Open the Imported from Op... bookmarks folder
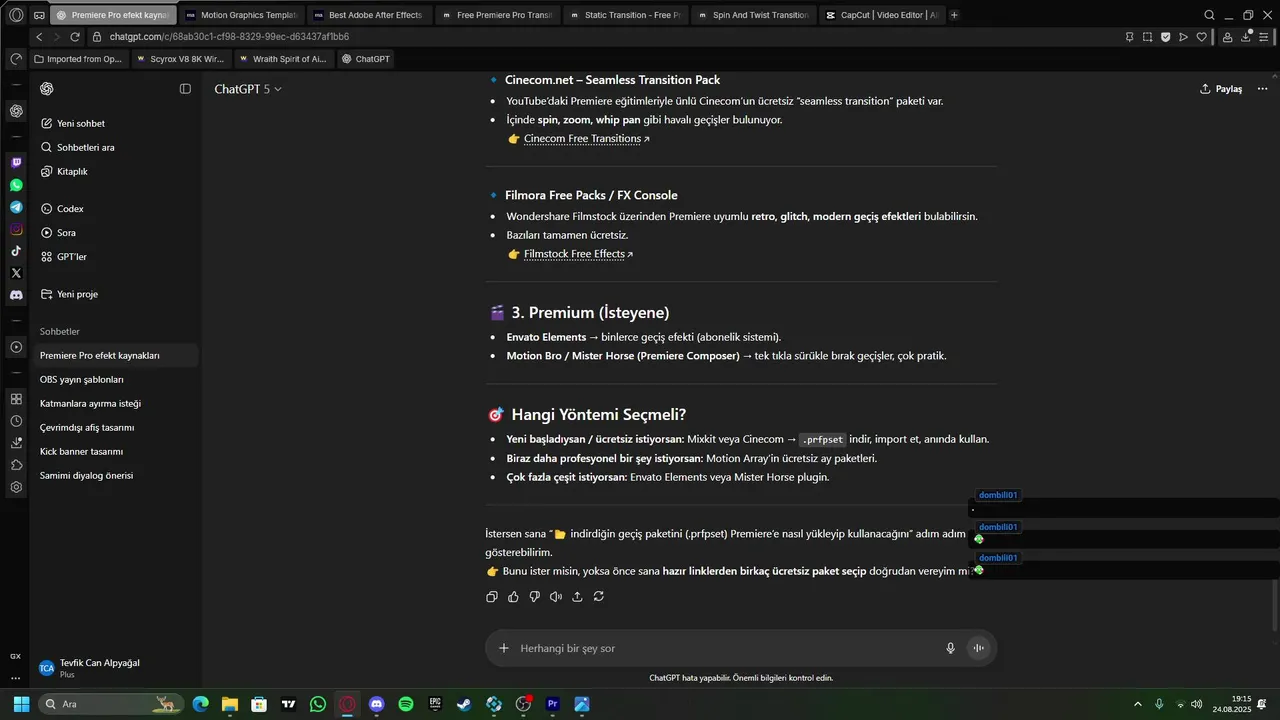 pyautogui.click(x=78, y=59)
